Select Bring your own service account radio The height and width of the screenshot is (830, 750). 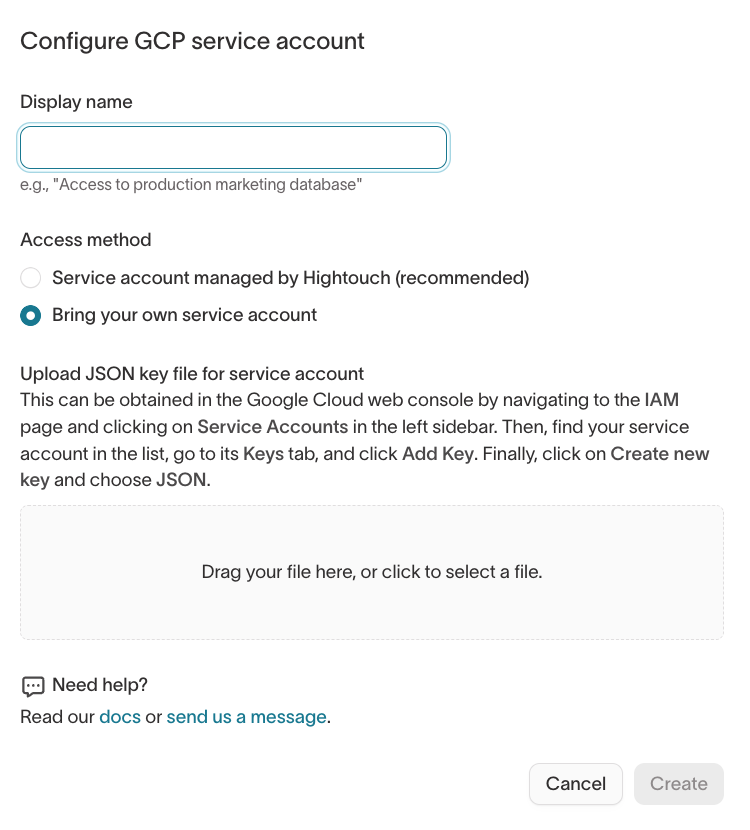(31, 315)
